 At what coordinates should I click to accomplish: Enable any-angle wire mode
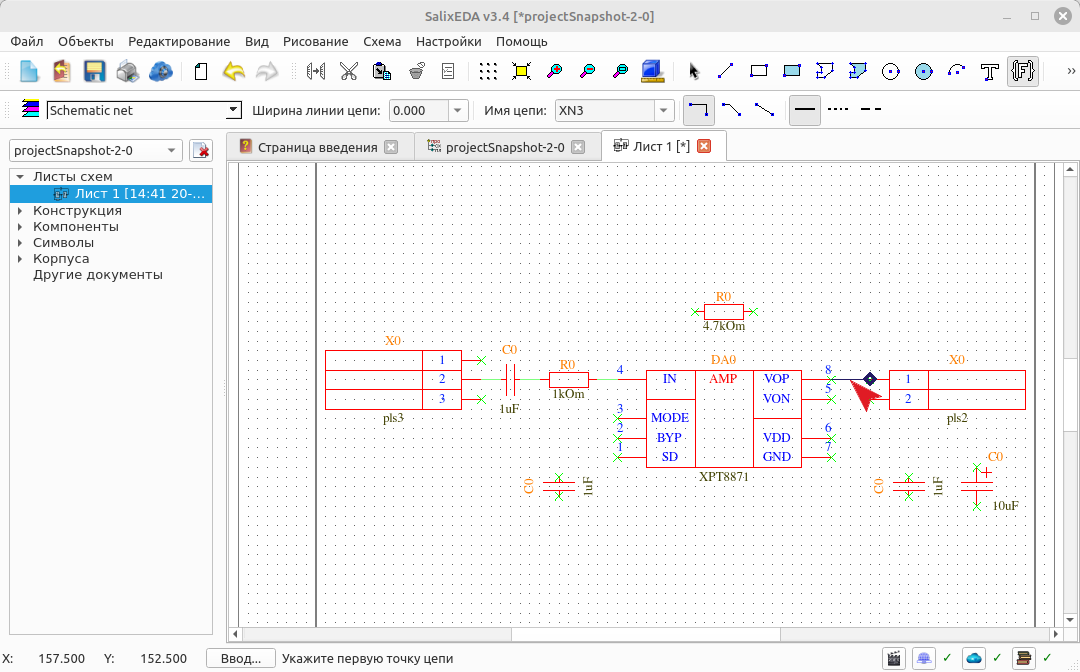click(x=765, y=109)
